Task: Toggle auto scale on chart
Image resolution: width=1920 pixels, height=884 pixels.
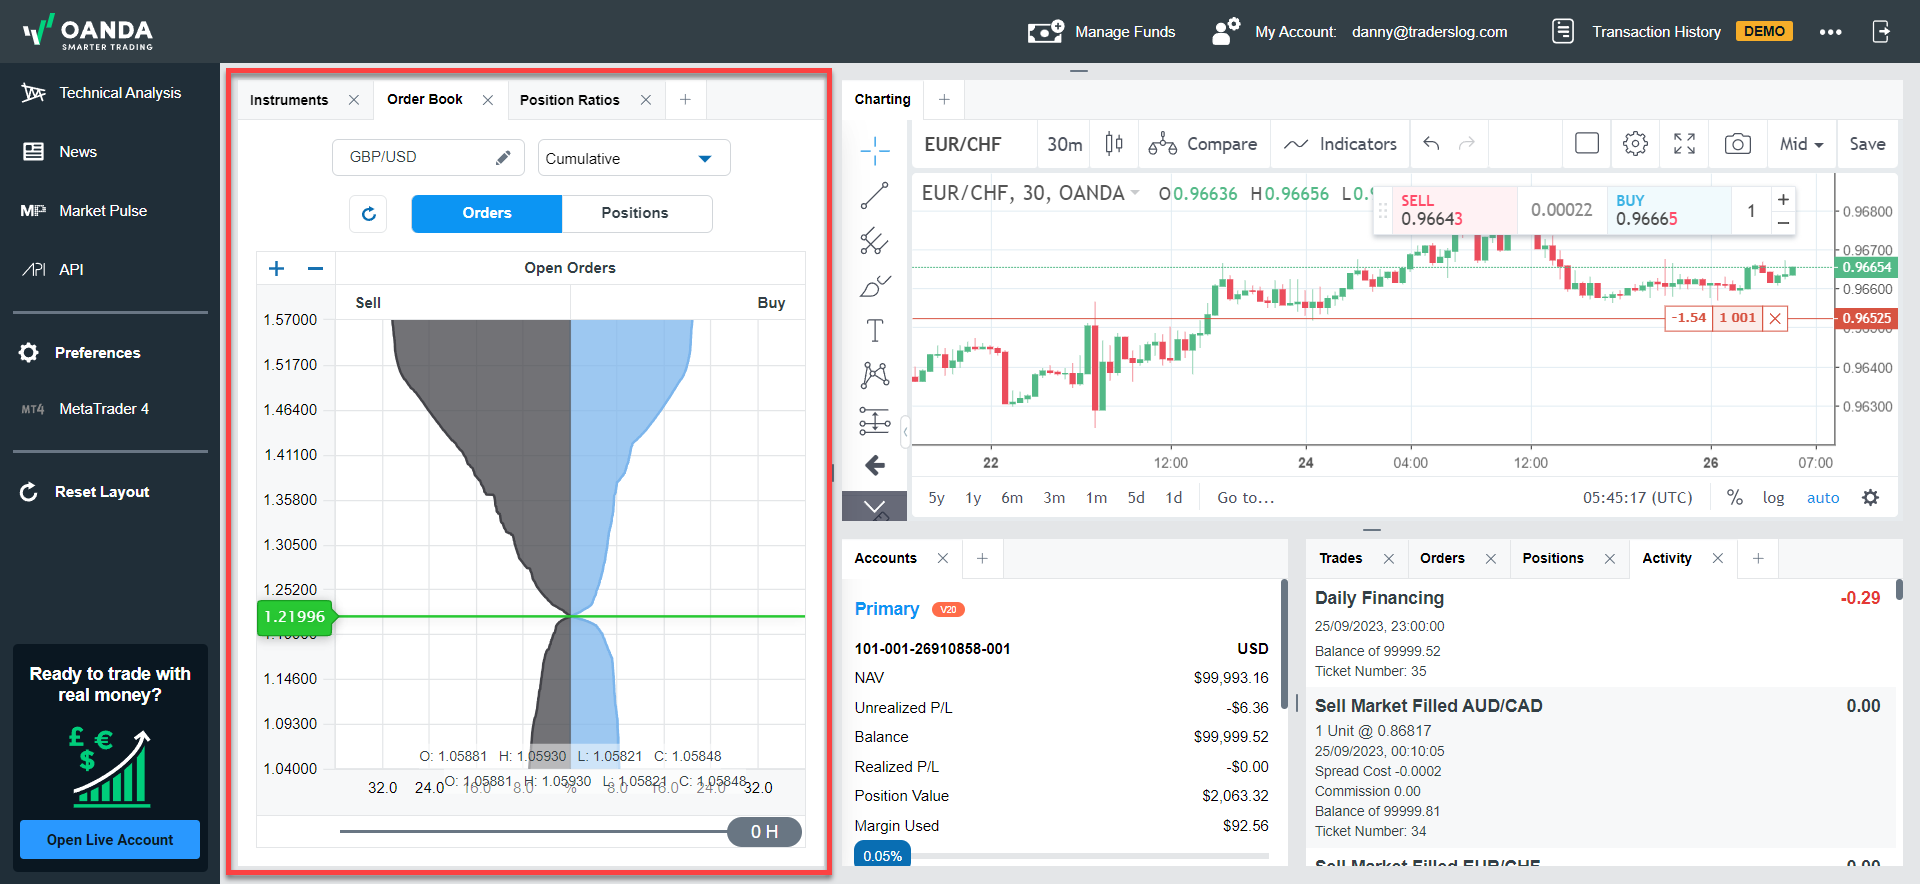Action: tap(1823, 498)
